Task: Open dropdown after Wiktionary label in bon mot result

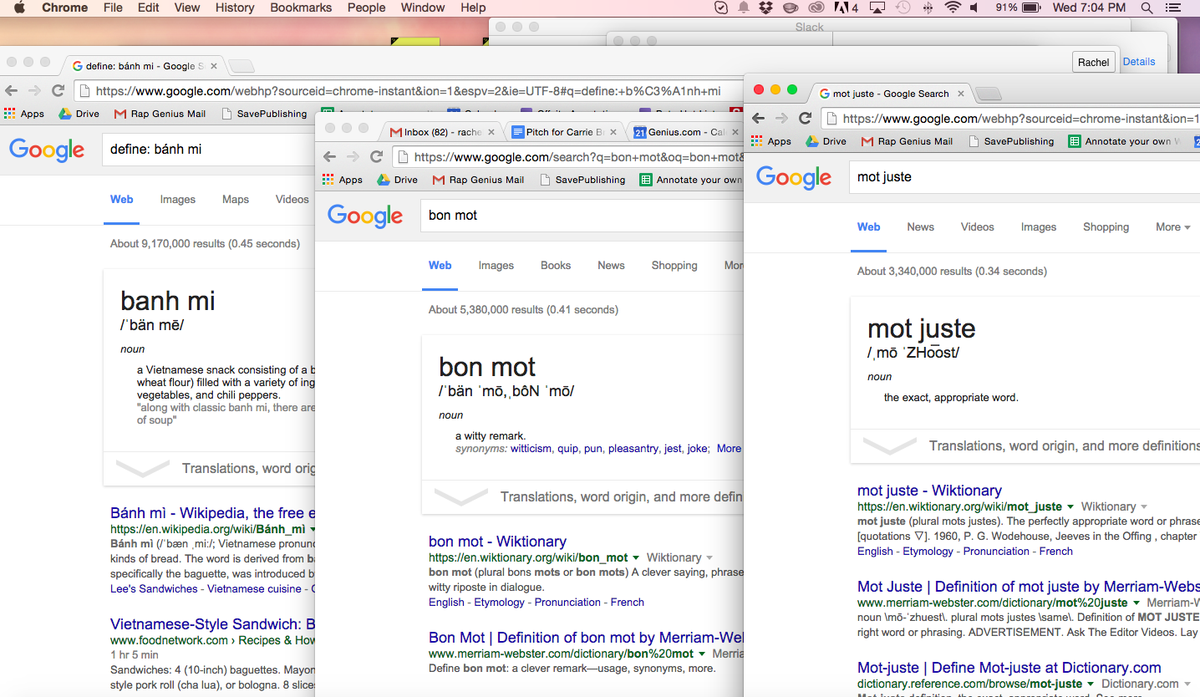Action: coord(710,558)
